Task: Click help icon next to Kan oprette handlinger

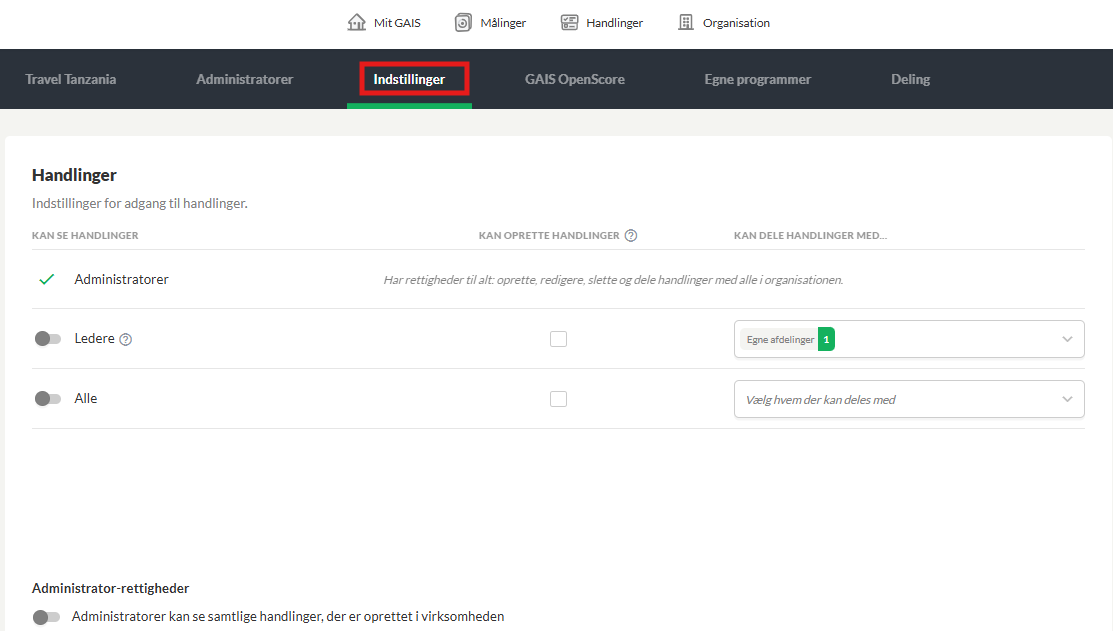Action: click(x=631, y=236)
